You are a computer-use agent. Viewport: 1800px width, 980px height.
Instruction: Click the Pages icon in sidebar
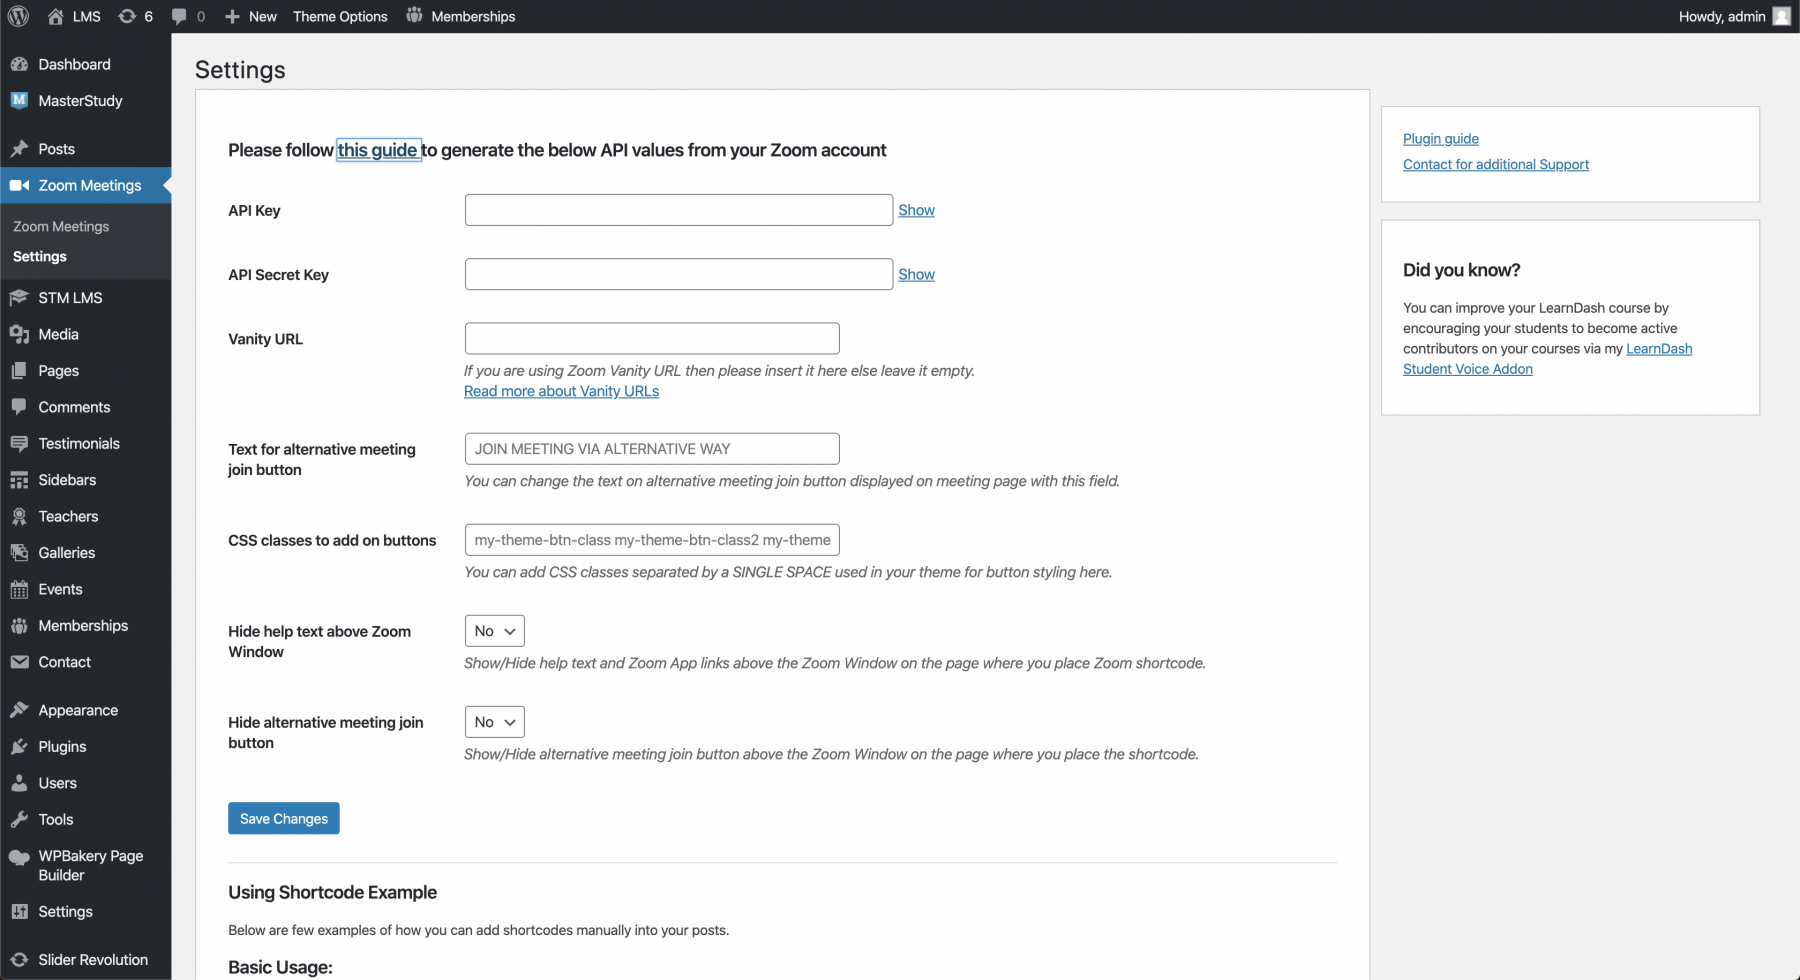[19, 370]
